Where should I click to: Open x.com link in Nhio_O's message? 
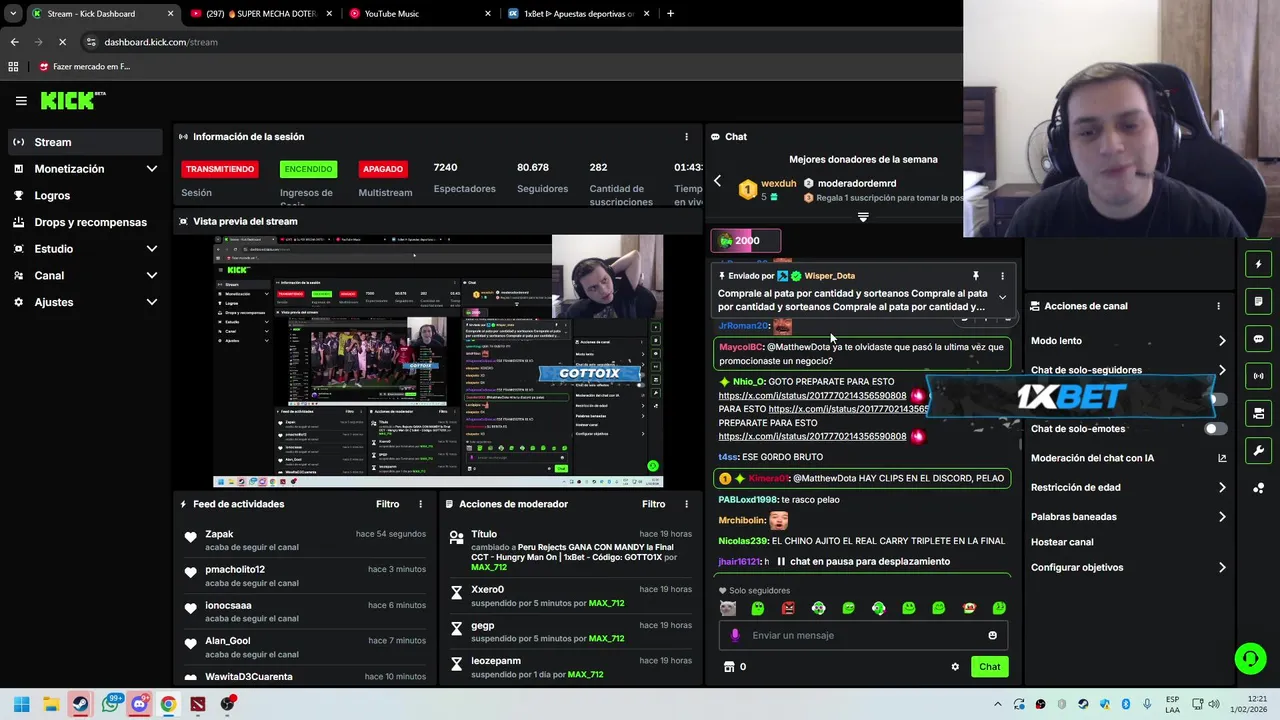pos(812,396)
